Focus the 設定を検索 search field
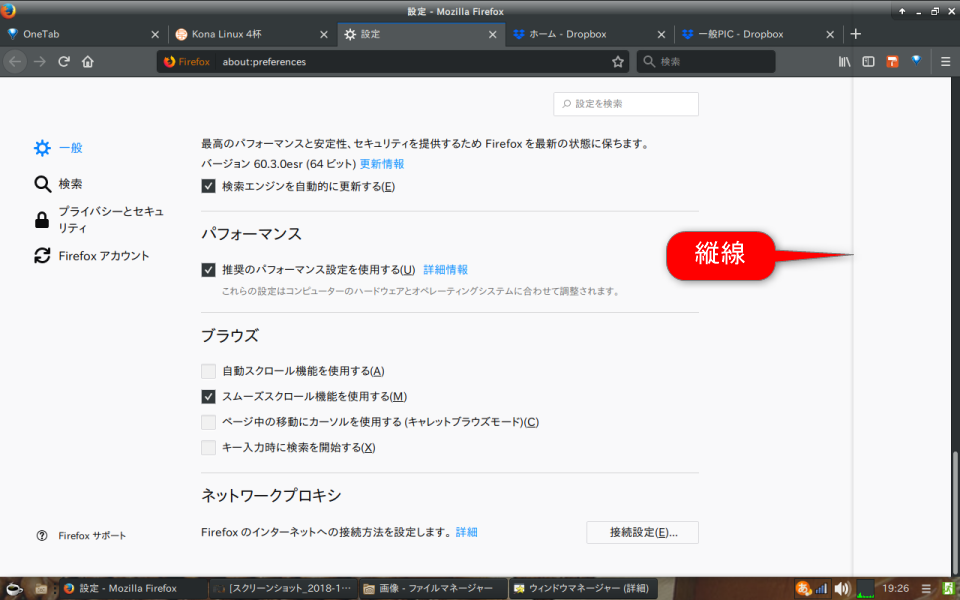Viewport: 960px width, 600px height. click(x=626, y=104)
